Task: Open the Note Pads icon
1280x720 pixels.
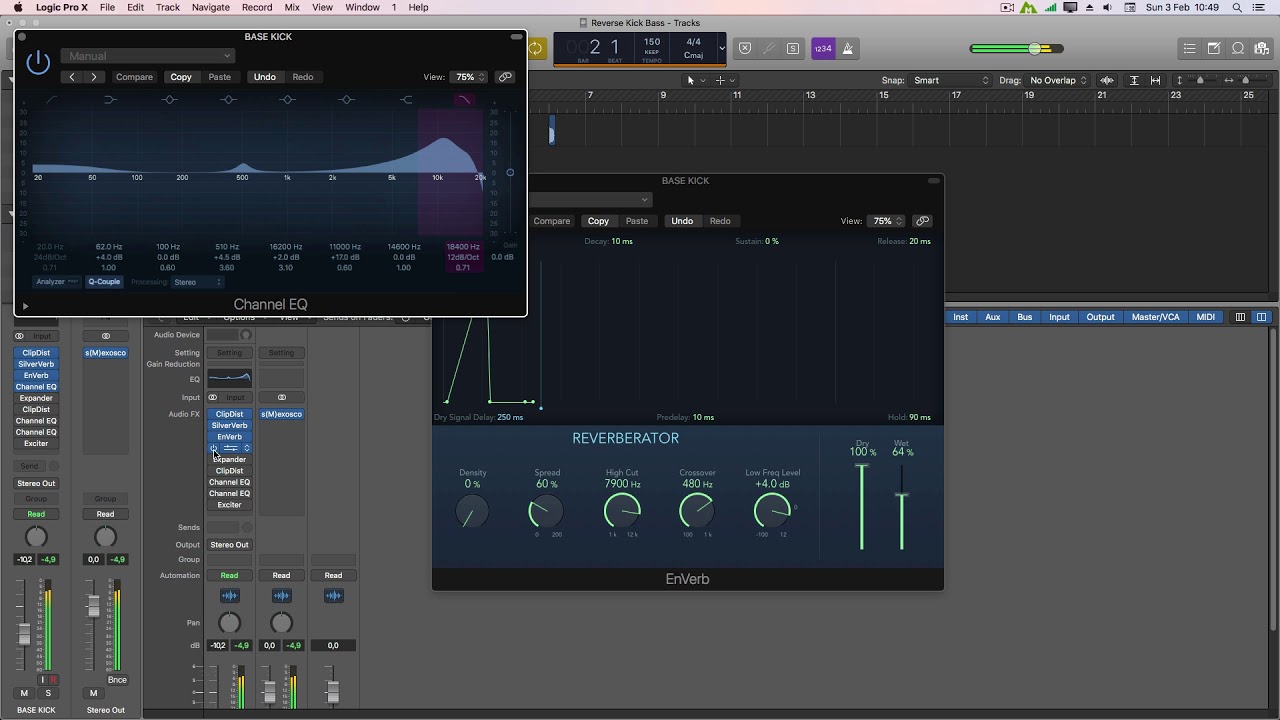Action: [x=1214, y=48]
